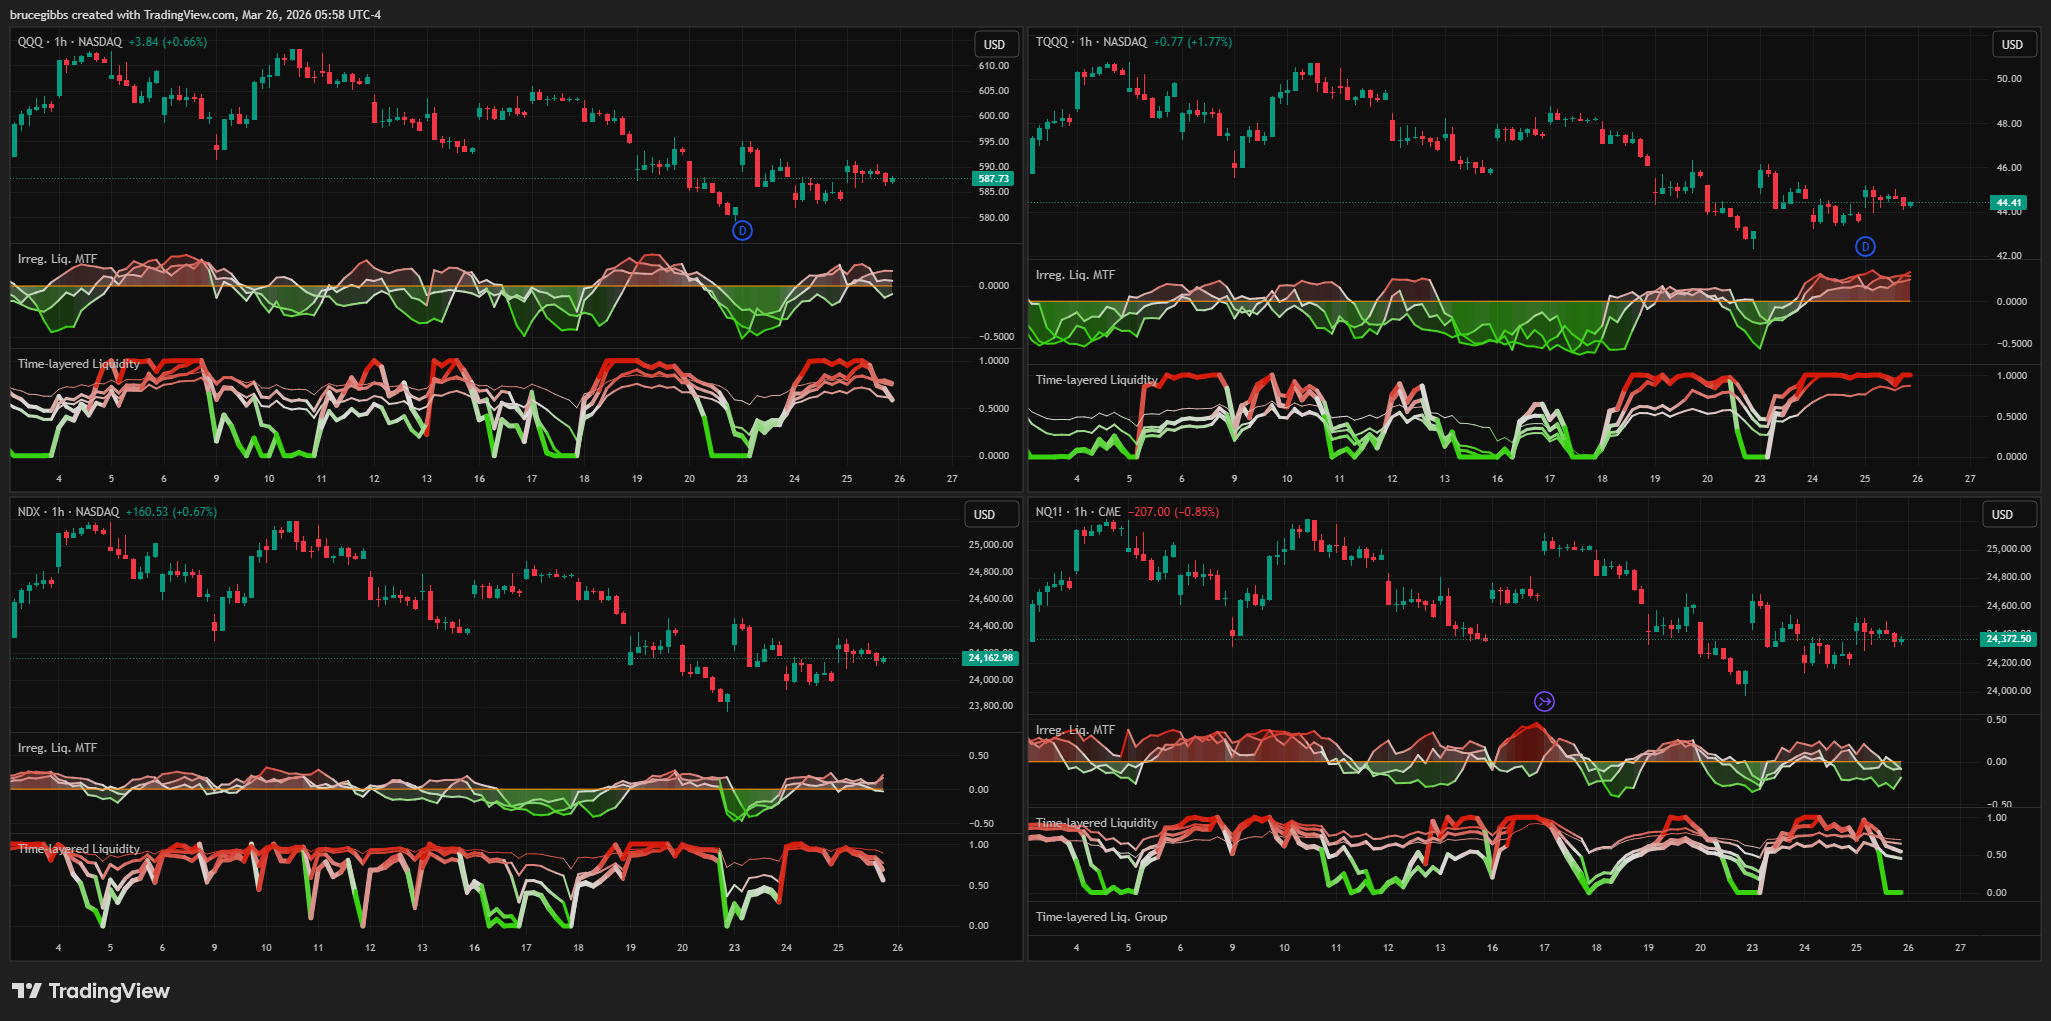2051x1021 pixels.
Task: Click the dividend marker on the TQQQ chart
Action: [1865, 247]
